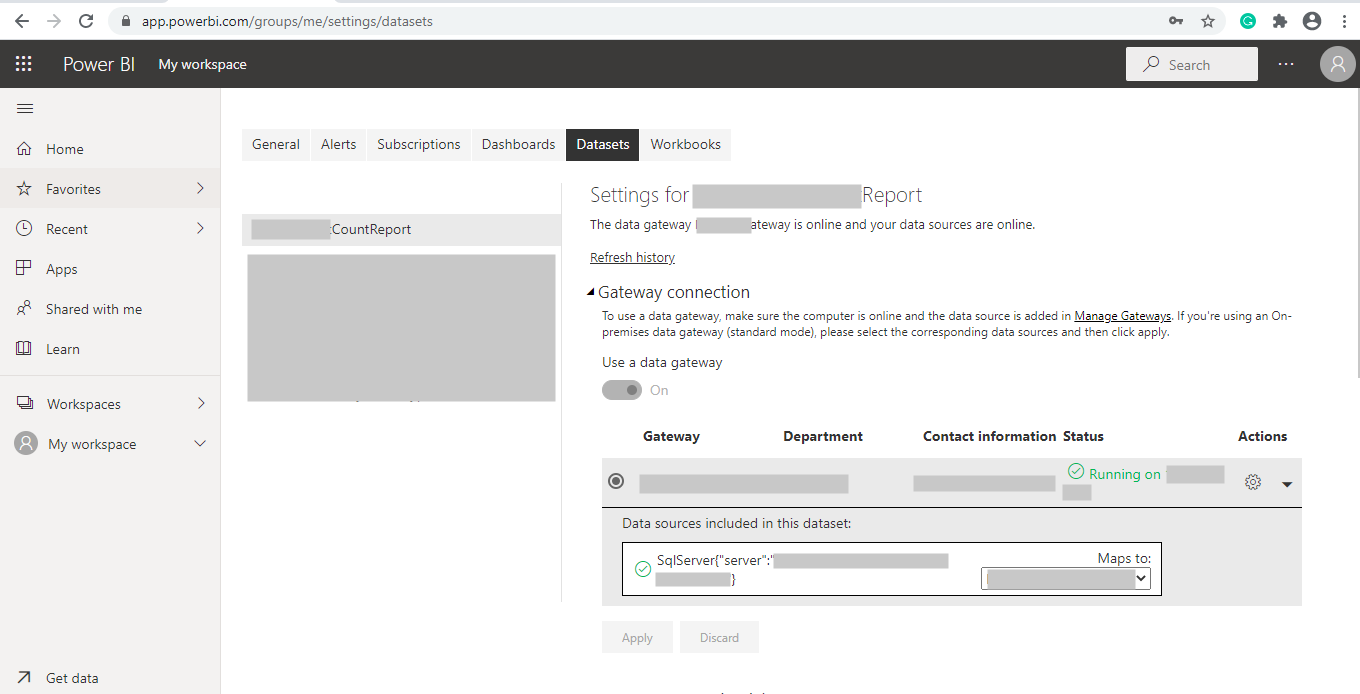Go to Home in sidebar
Viewport: 1360px width, 694px height.
tap(64, 149)
